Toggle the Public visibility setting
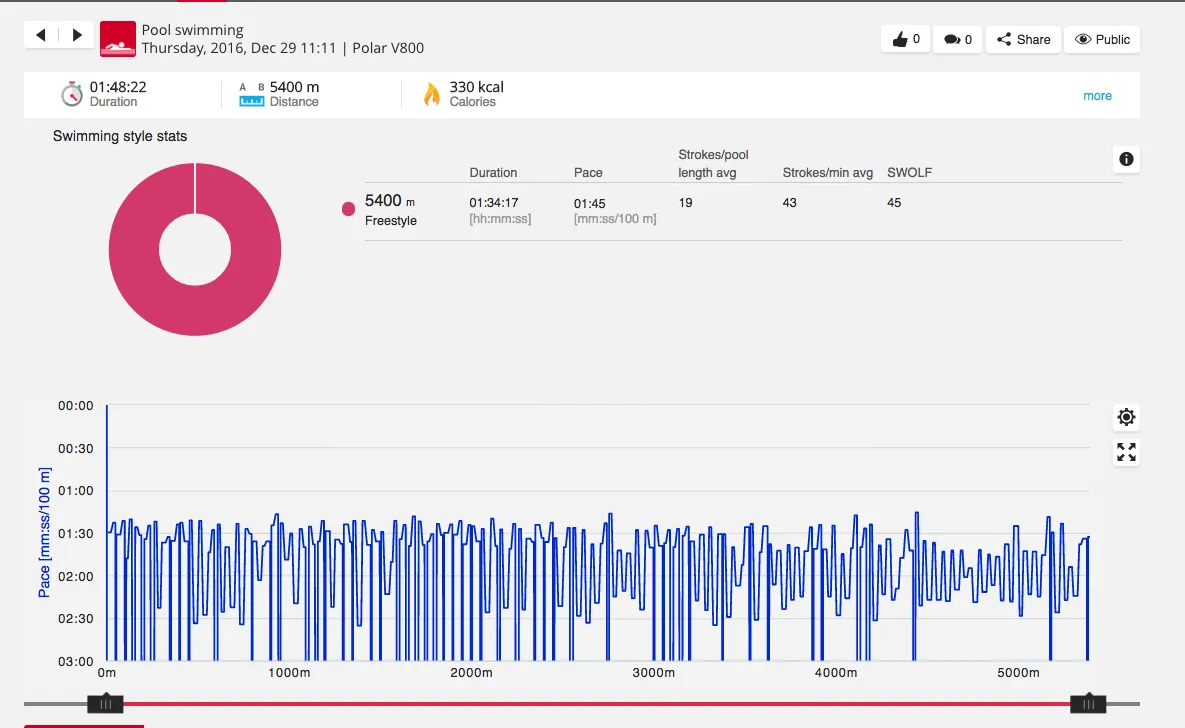This screenshot has width=1185, height=728. coord(1101,40)
